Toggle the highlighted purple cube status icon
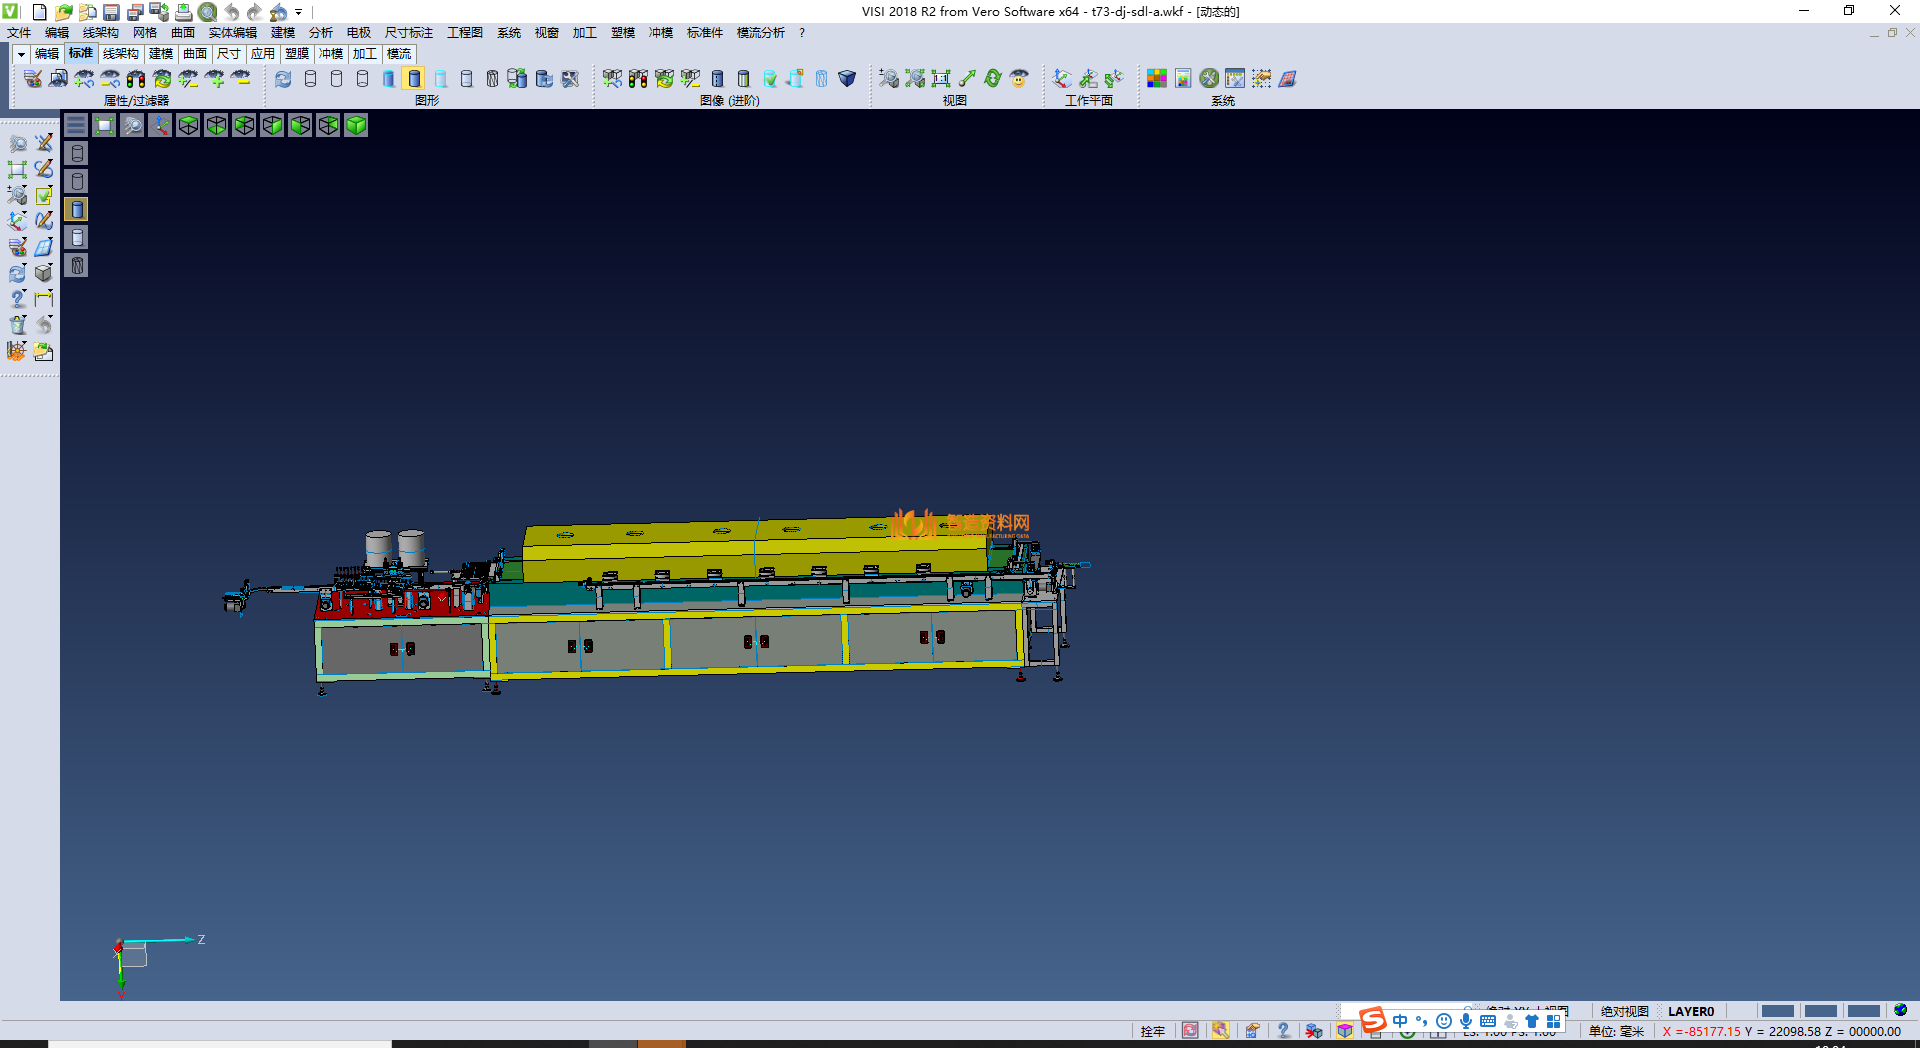 (1345, 1031)
